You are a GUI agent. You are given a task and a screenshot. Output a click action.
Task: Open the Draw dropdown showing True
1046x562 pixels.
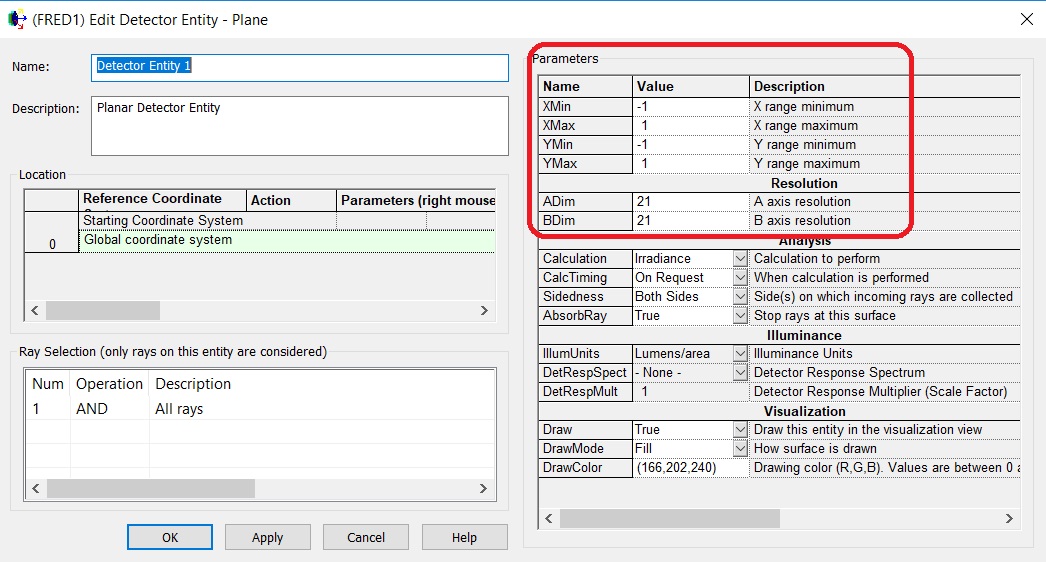pos(740,429)
